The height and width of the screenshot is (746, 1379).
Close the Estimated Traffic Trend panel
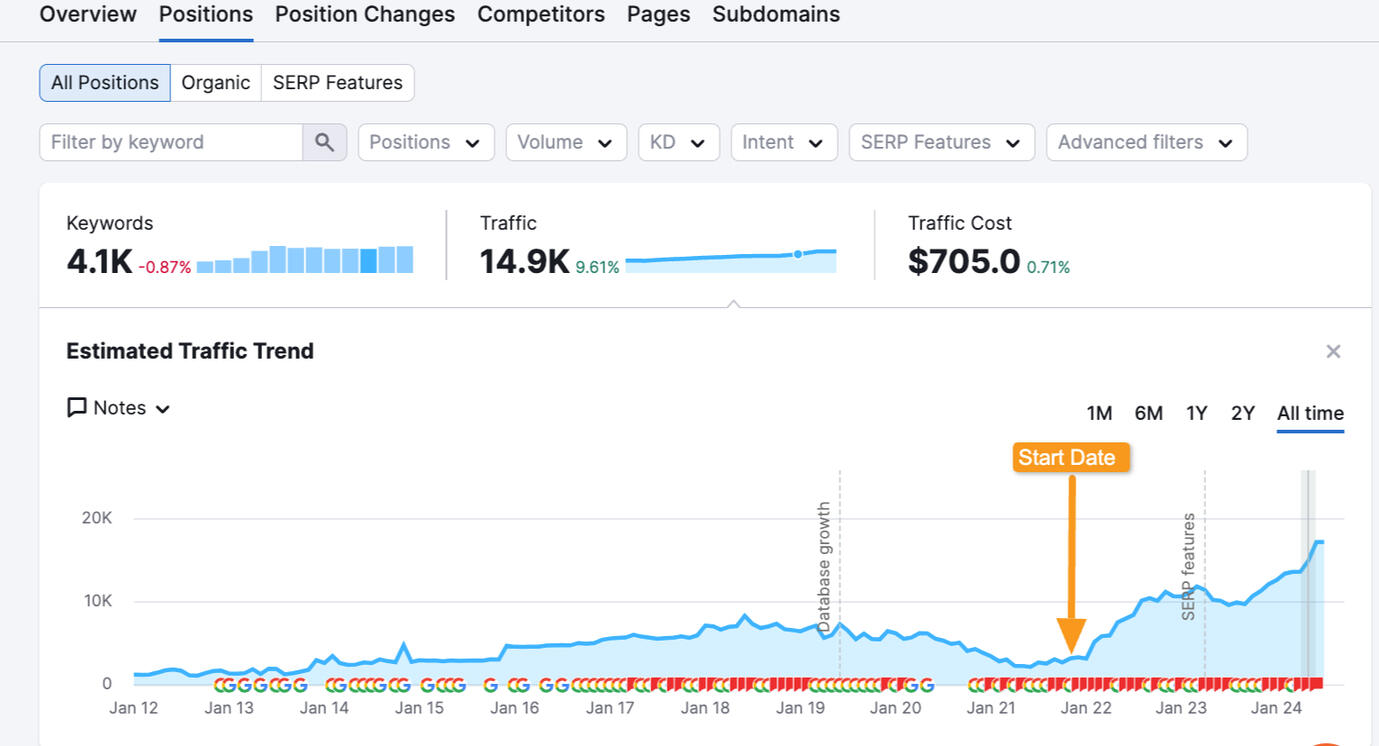click(x=1332, y=351)
